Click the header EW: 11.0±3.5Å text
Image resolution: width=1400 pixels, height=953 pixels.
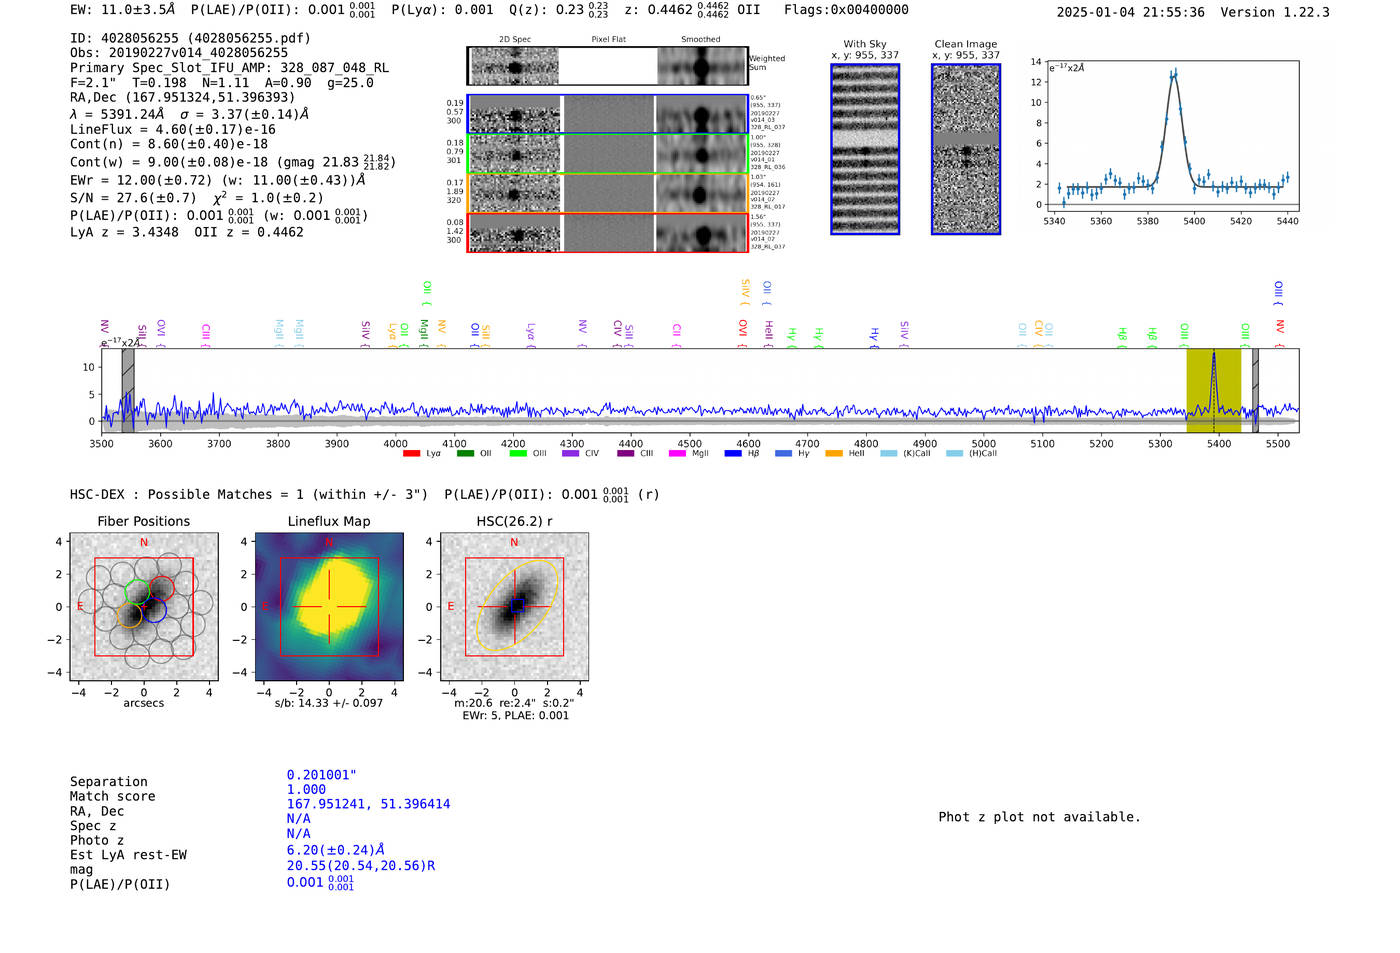tap(123, 10)
